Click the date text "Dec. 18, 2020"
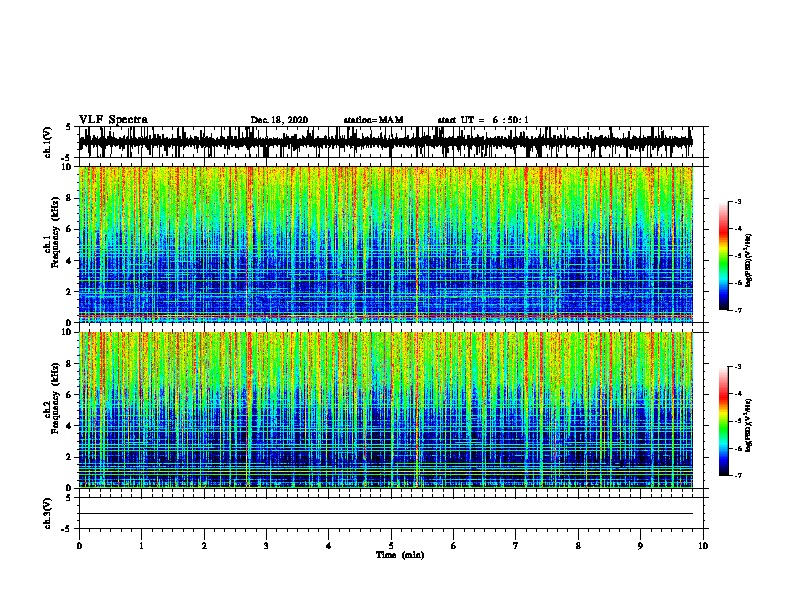Image resolution: width=792 pixels, height=612 pixels. coord(279,120)
